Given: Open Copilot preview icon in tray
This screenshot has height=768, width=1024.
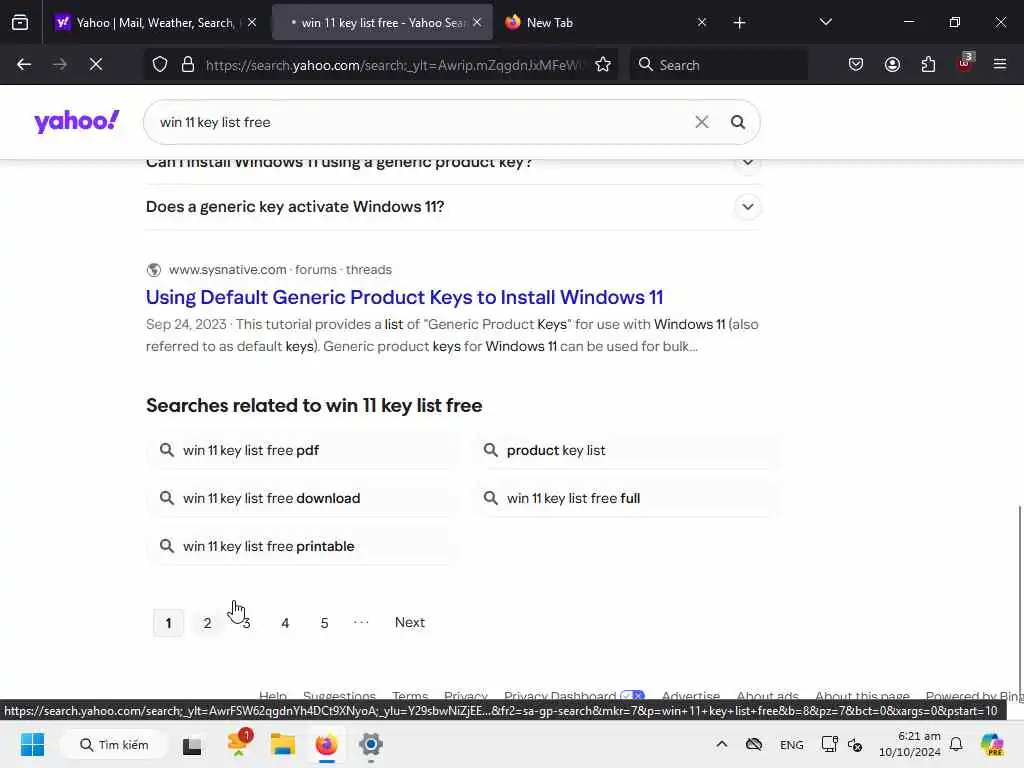Looking at the screenshot, I should (992, 744).
